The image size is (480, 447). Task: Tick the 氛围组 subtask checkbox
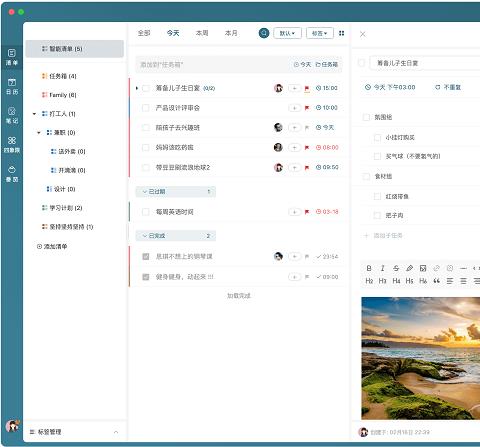[x=366, y=117]
